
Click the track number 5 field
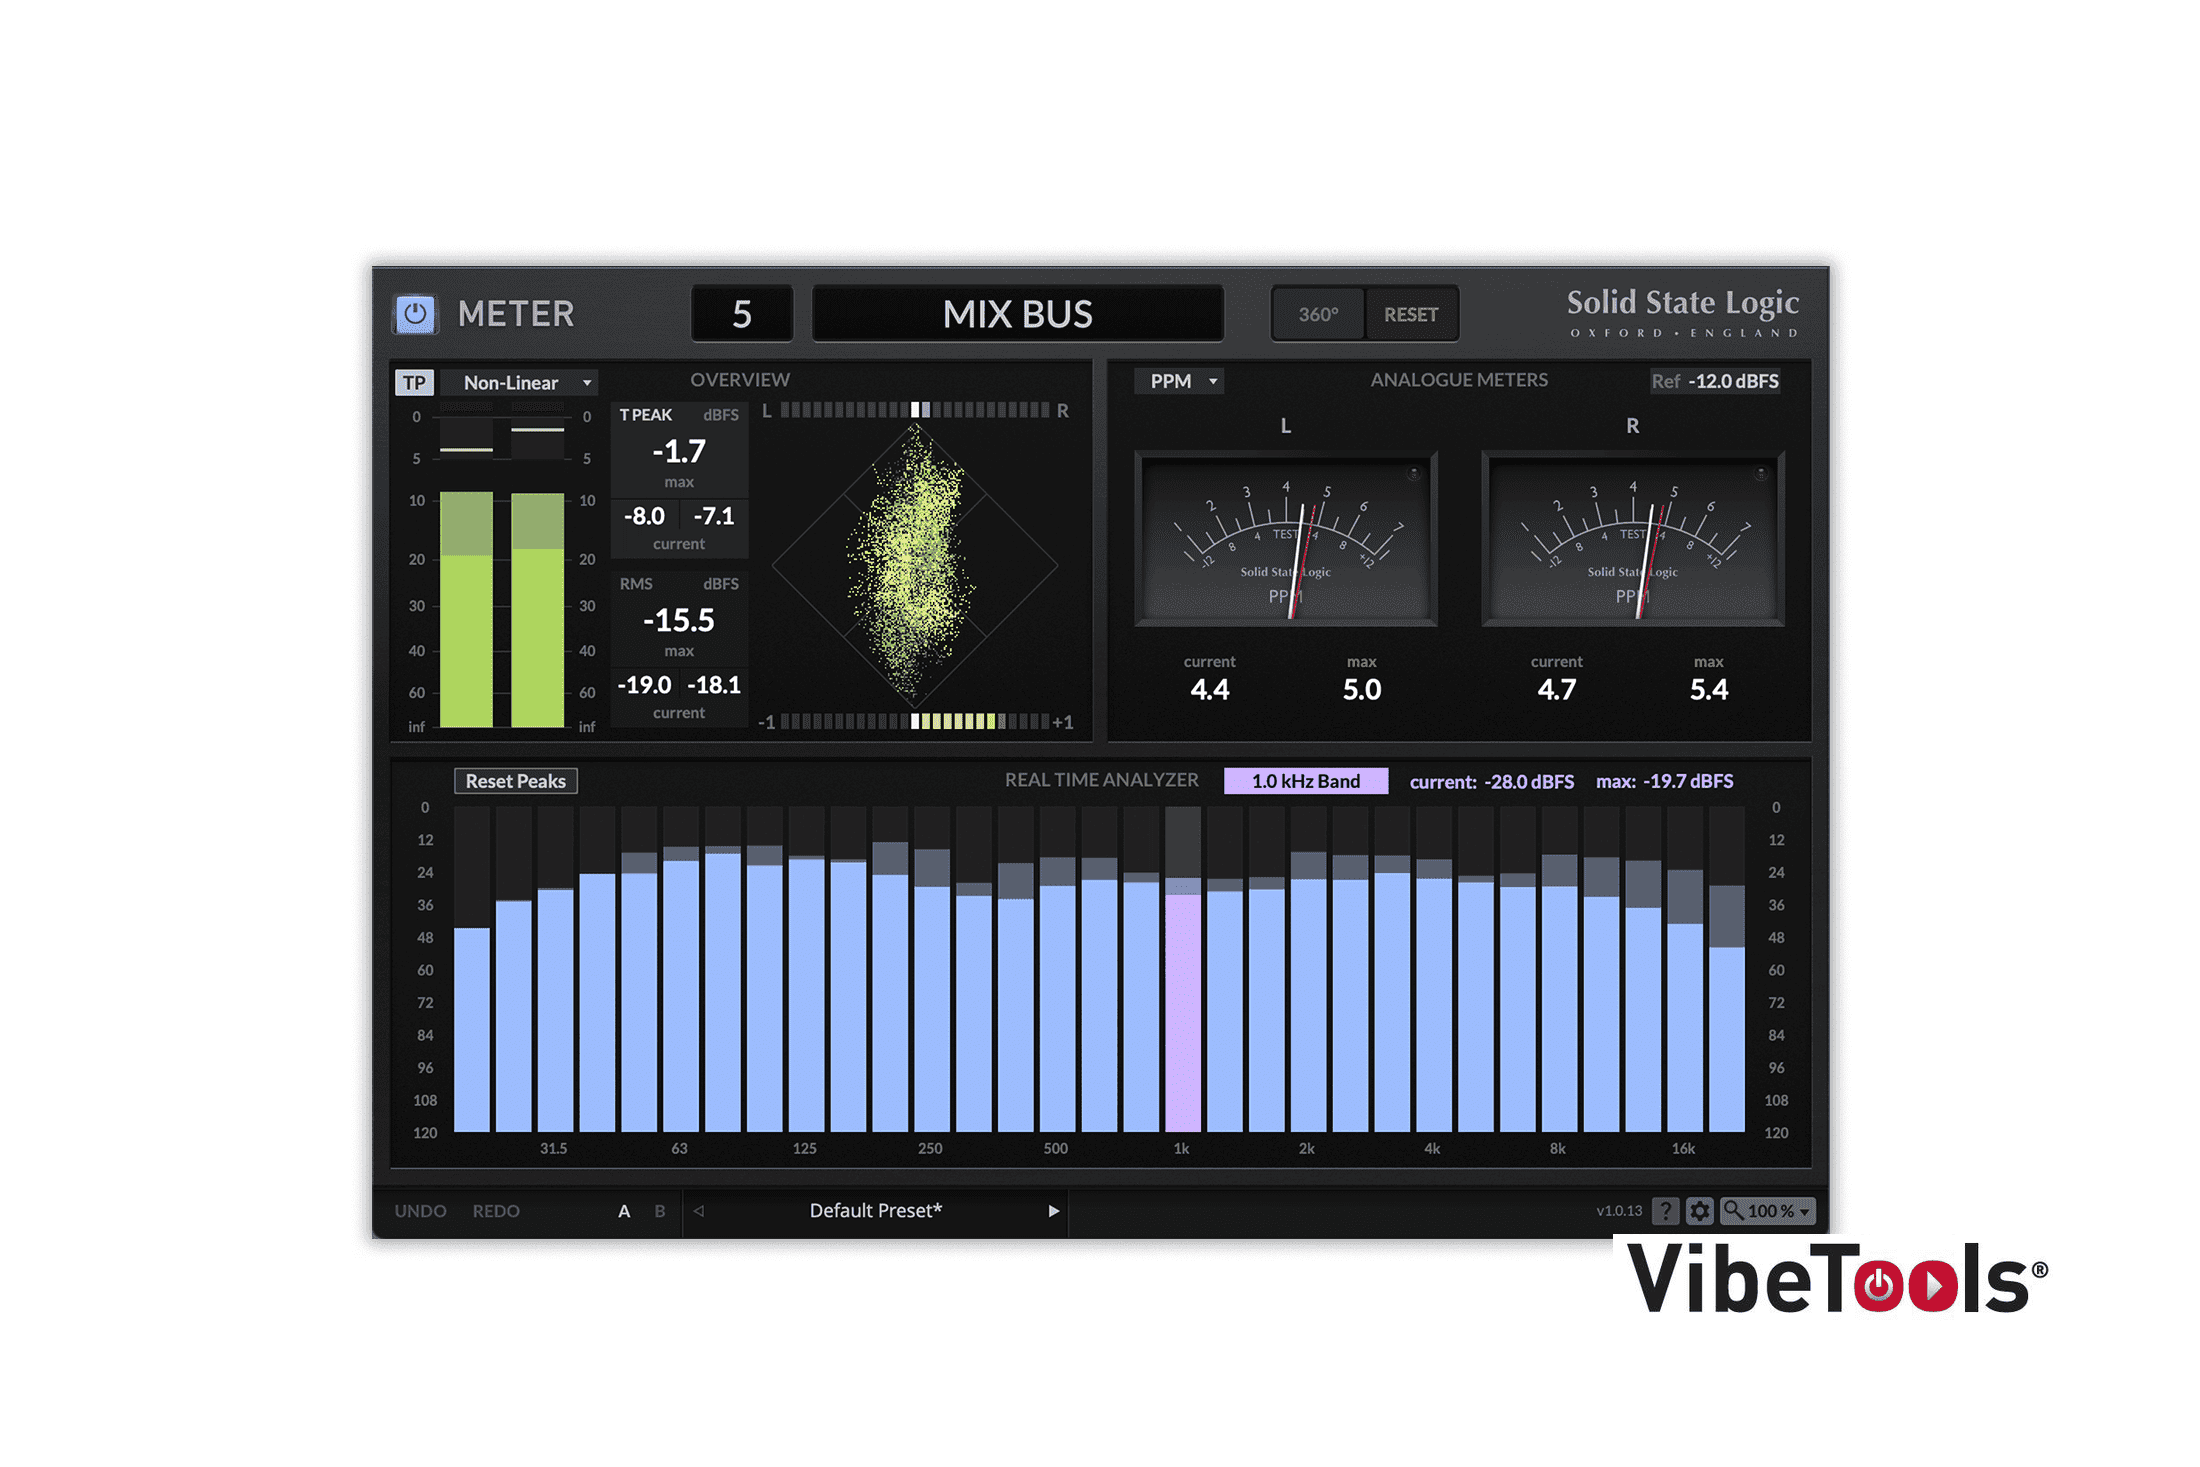click(x=741, y=314)
